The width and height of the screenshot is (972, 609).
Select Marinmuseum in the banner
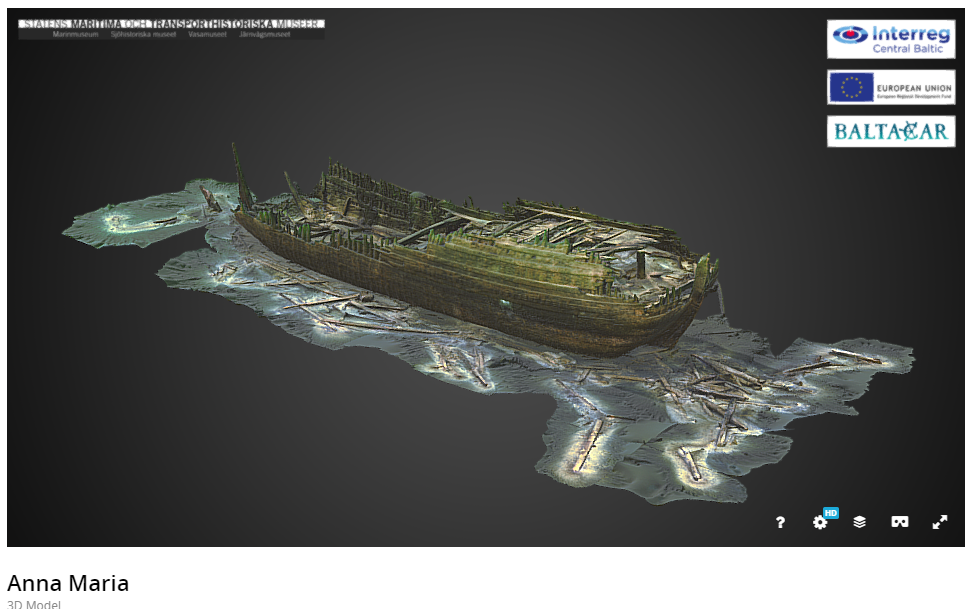75,34
